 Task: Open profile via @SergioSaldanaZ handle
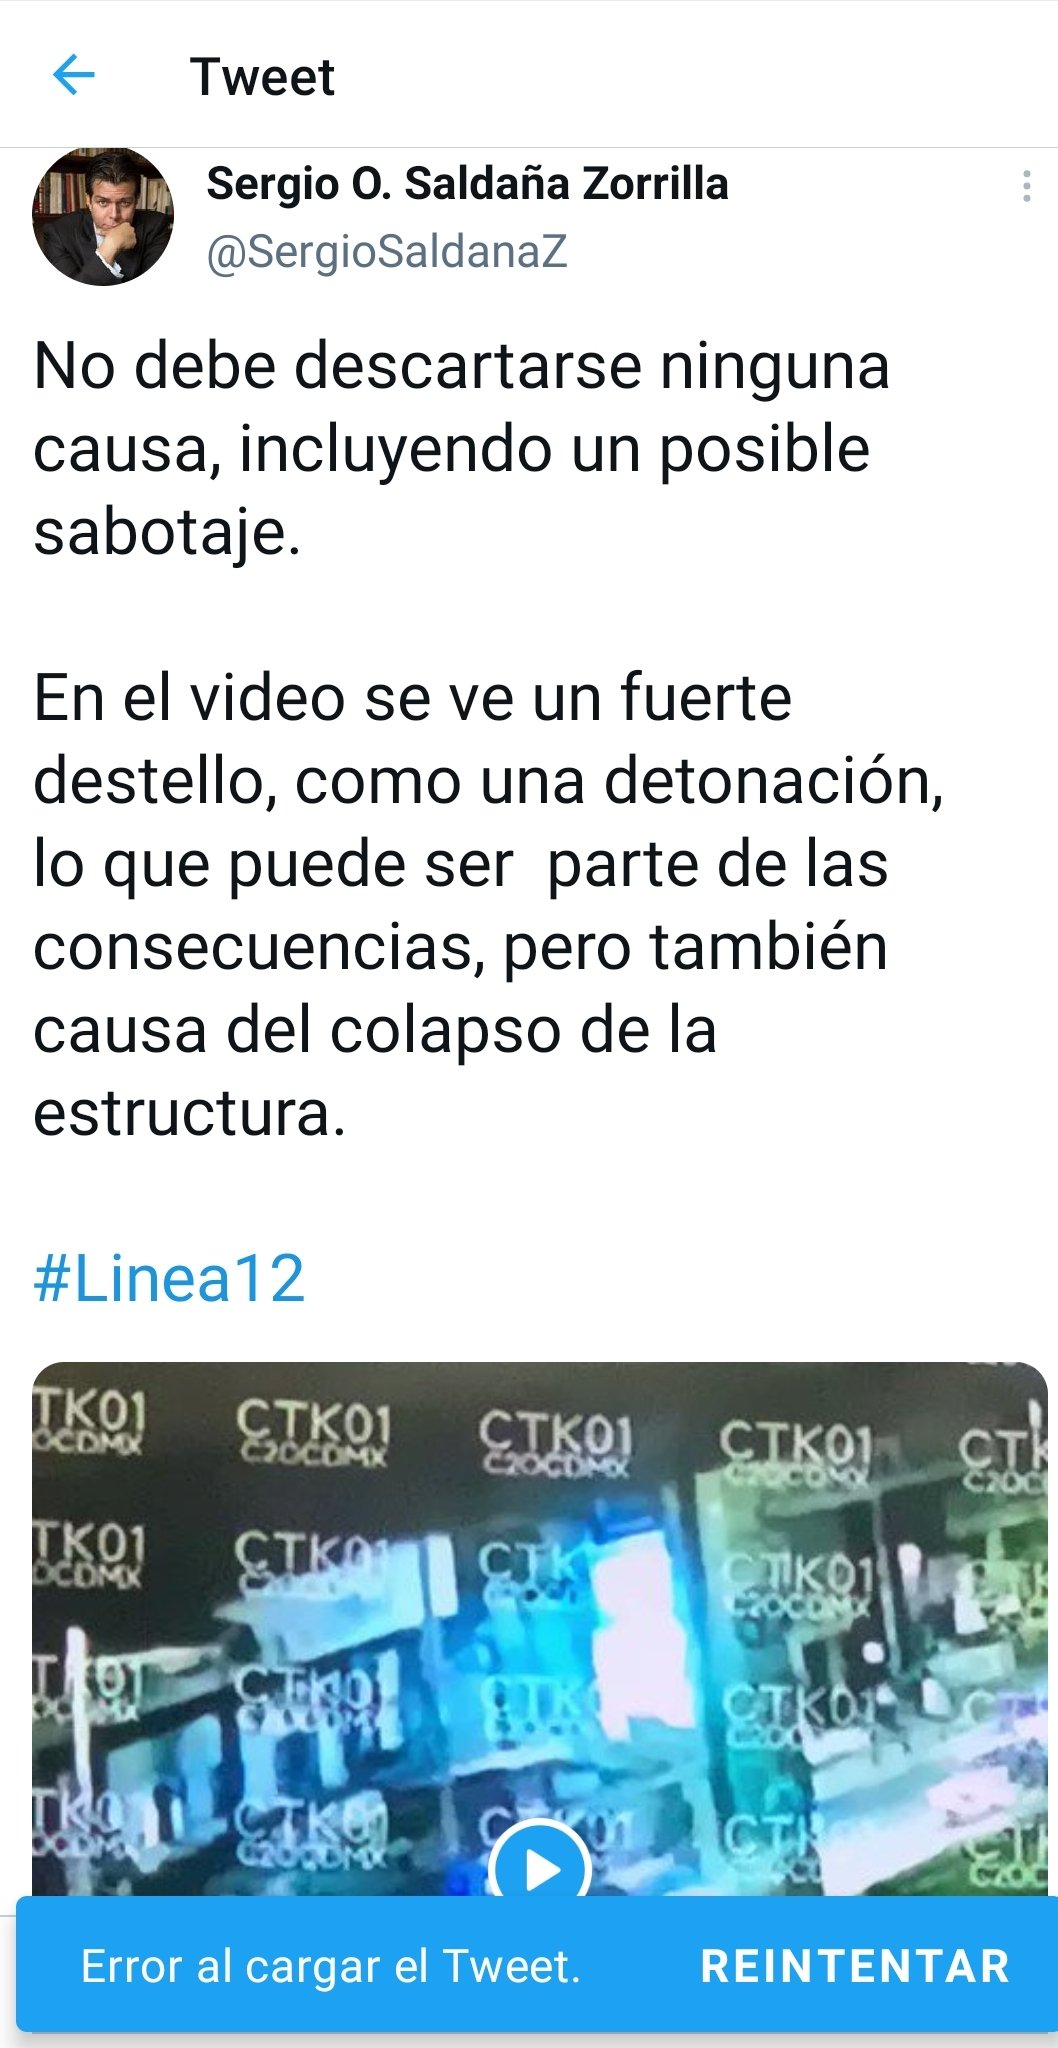pos(386,252)
